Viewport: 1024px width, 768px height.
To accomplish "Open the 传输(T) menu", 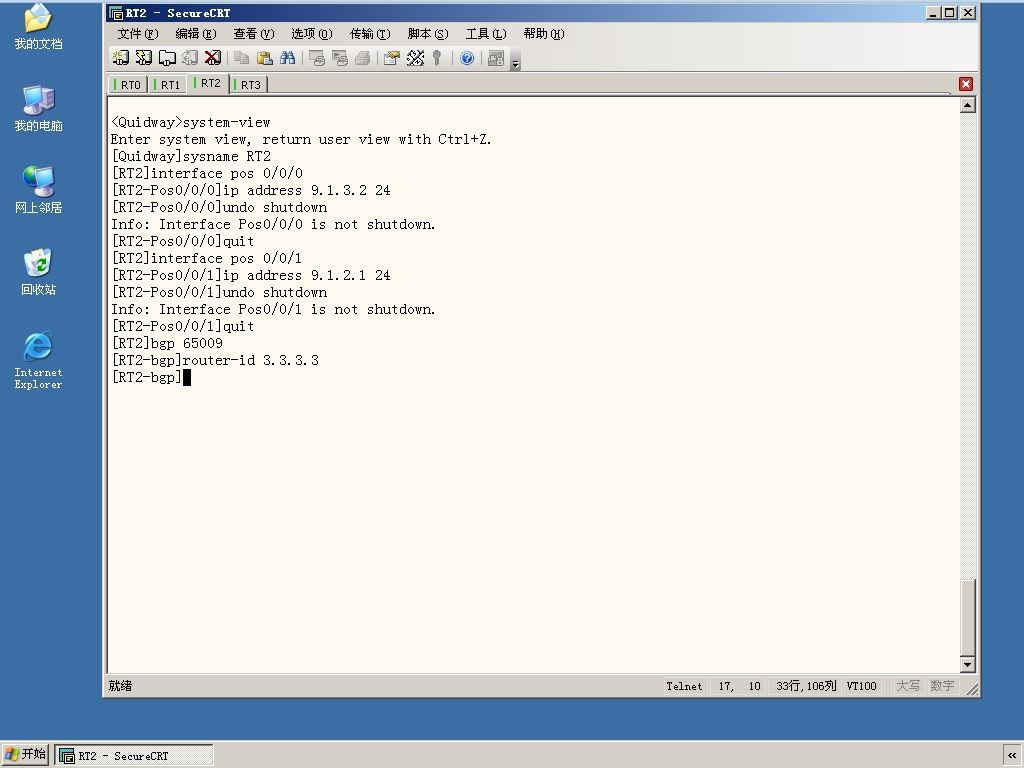I will click(x=370, y=34).
